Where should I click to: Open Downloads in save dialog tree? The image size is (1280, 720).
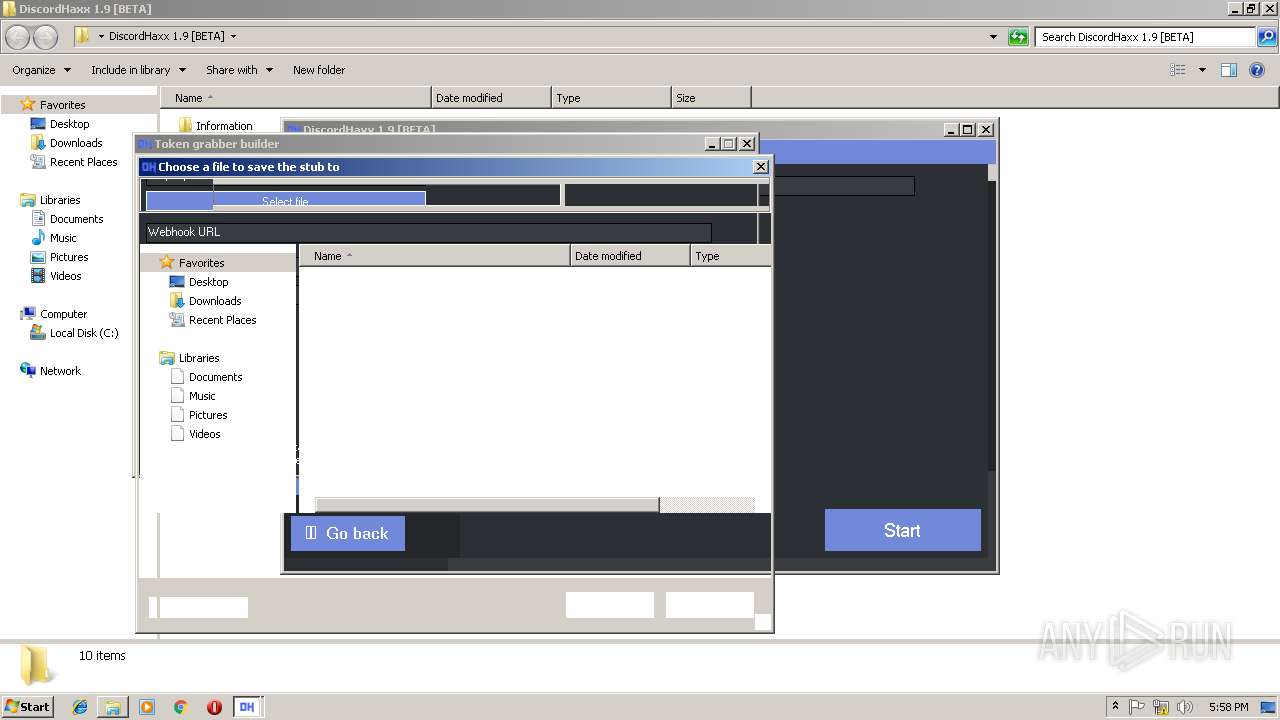(x=215, y=301)
